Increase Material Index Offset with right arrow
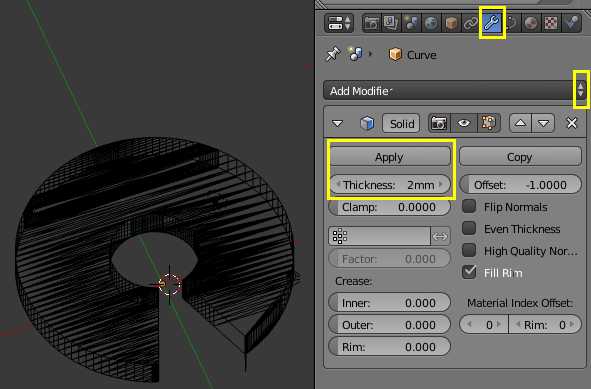 click(x=499, y=324)
